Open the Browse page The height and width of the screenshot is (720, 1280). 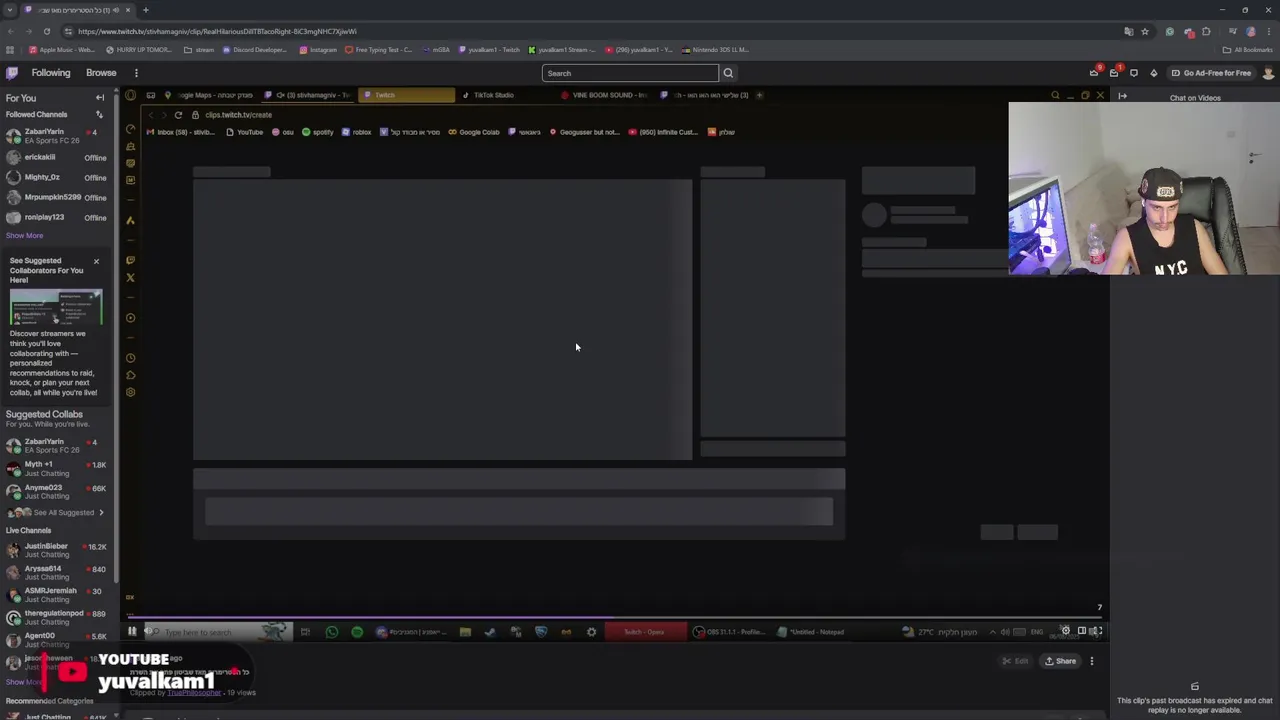click(x=101, y=73)
